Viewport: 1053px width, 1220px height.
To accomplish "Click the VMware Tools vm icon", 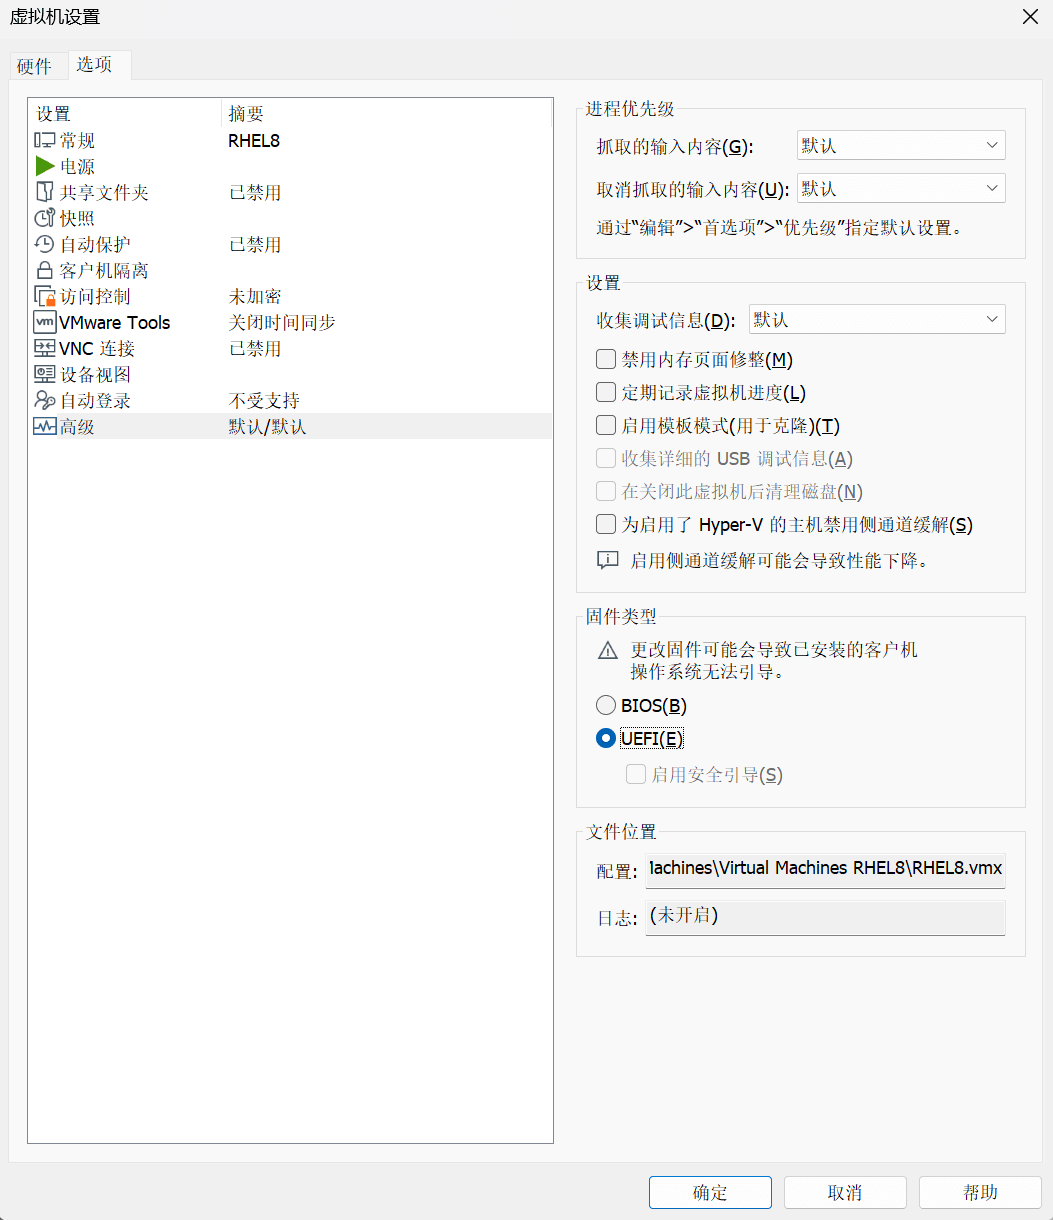I will (x=45, y=323).
